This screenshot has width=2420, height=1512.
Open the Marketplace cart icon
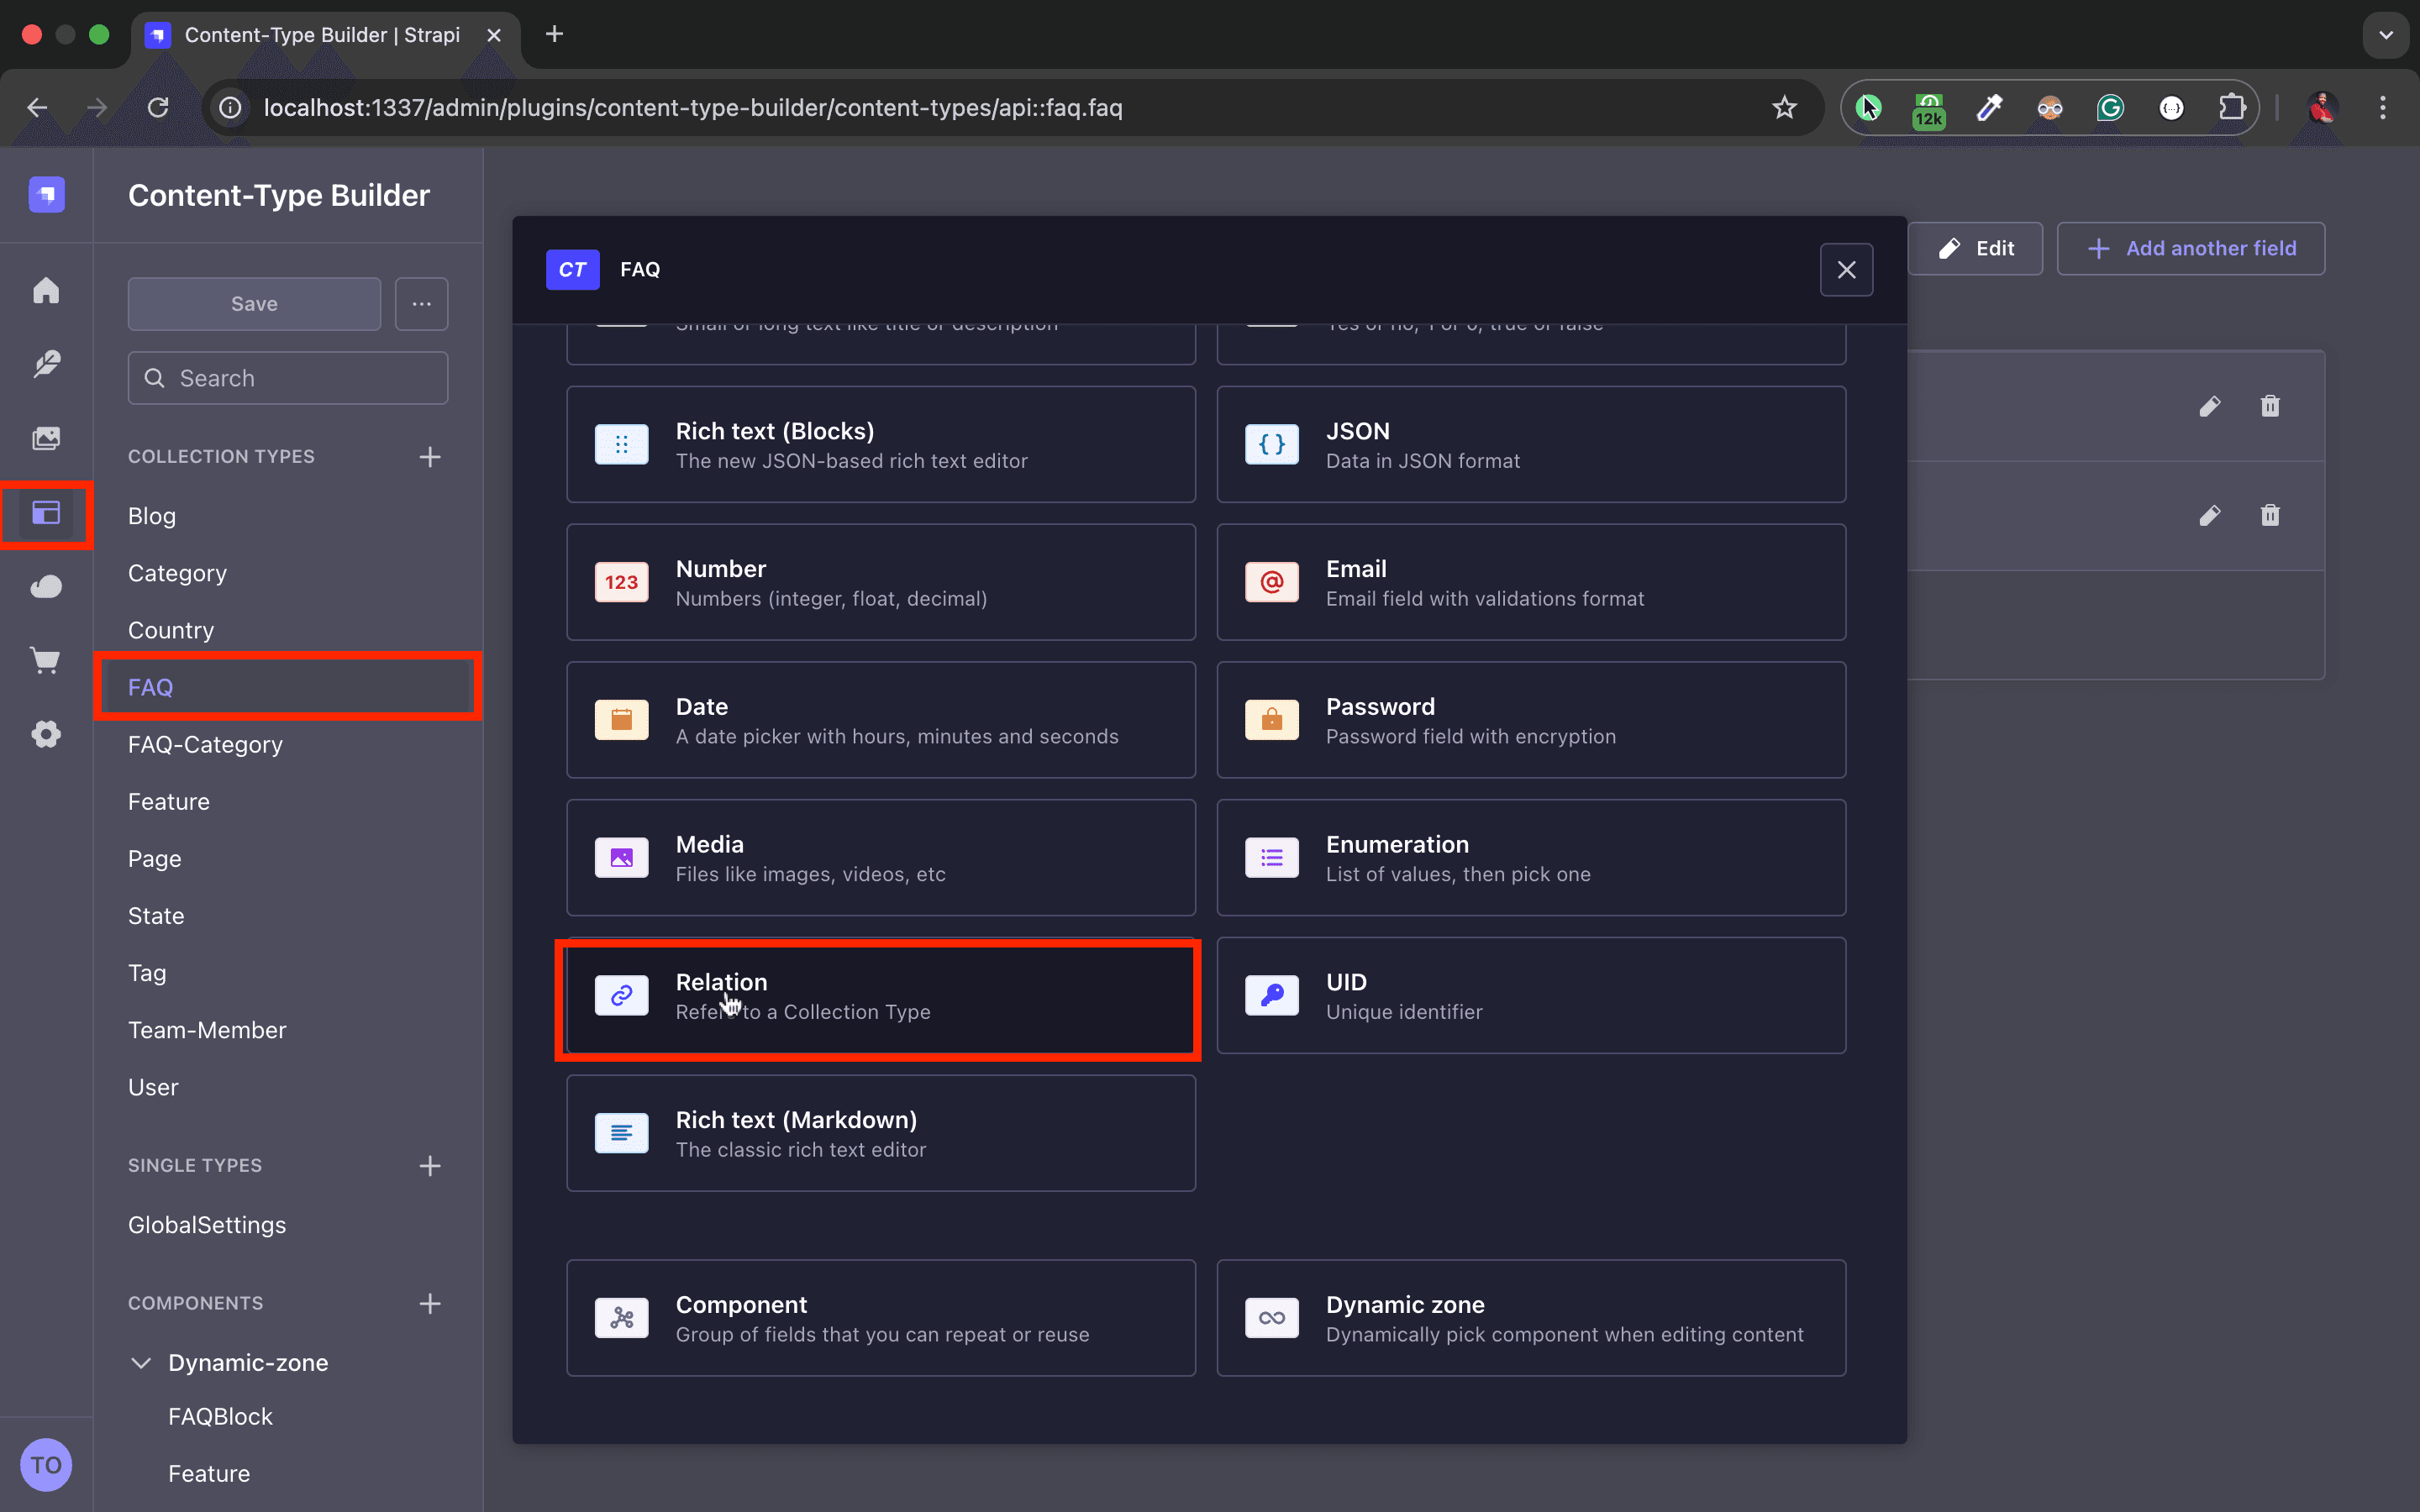pyautogui.click(x=46, y=660)
